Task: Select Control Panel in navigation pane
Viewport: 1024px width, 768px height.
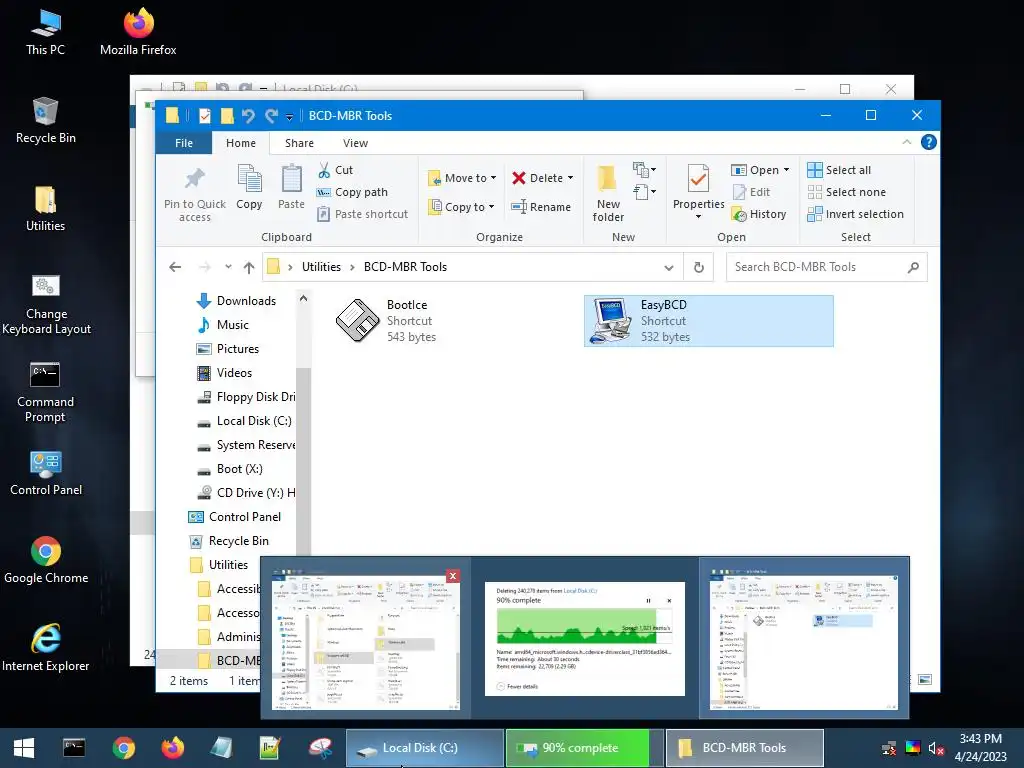Action: click(234, 517)
